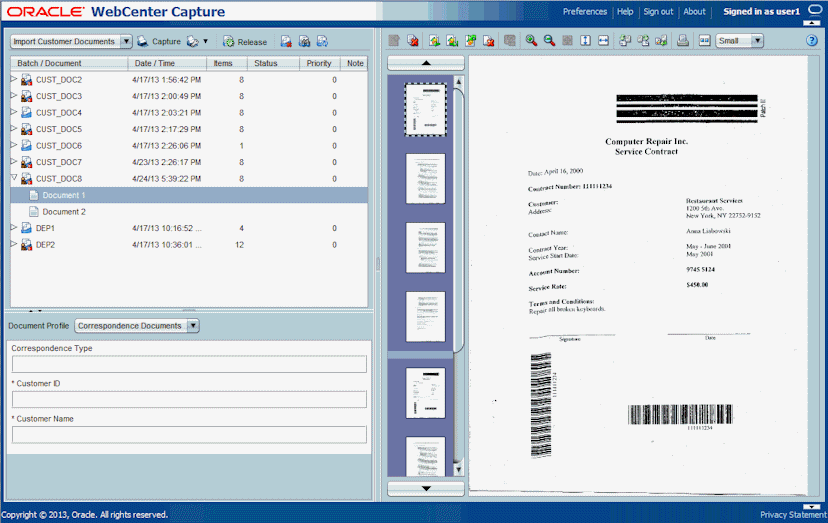Open the Preferences link
This screenshot has width=828, height=523.
coord(585,12)
